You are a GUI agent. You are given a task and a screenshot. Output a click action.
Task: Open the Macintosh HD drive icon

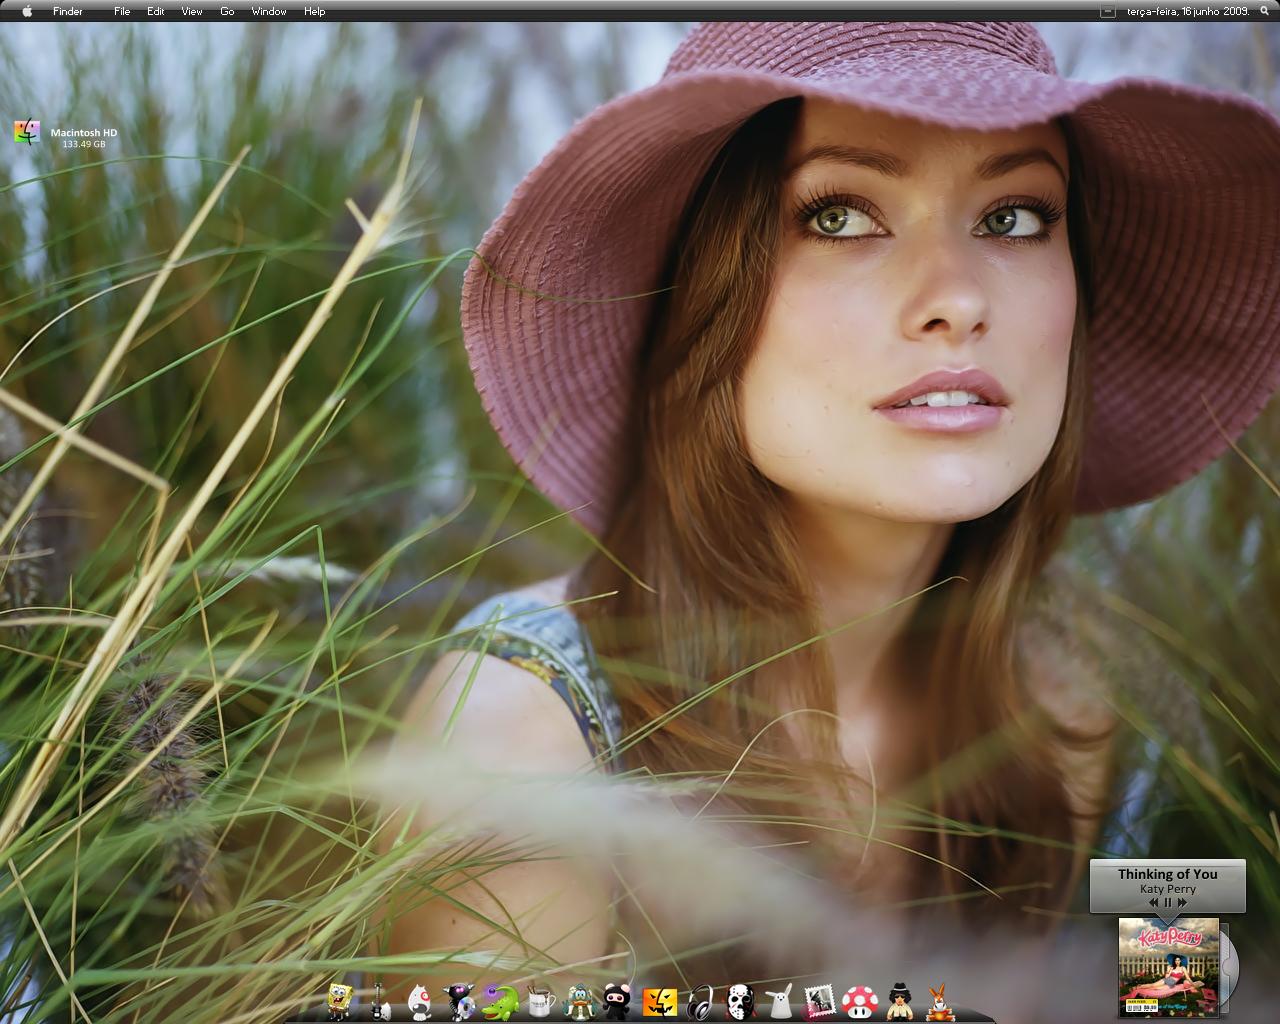pos(28,133)
